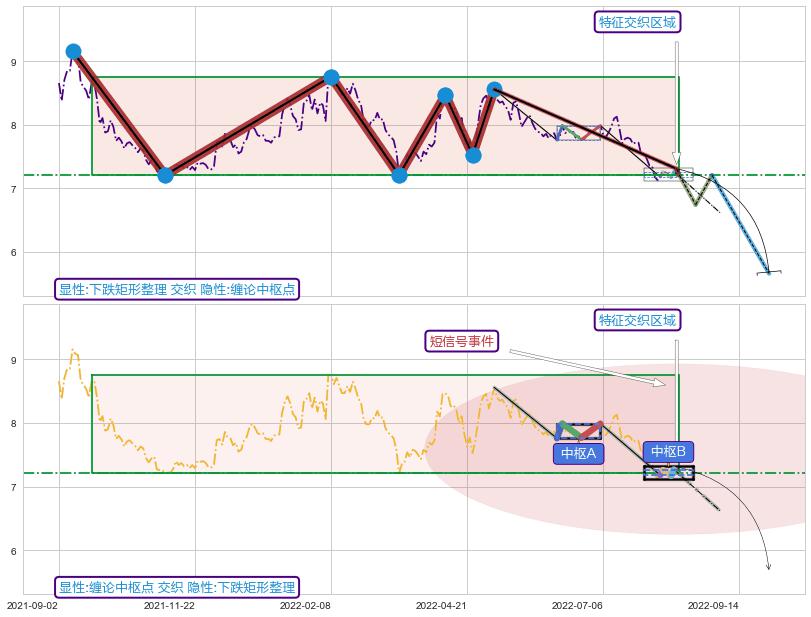Select the last blue marker starting the black trendline
The height and width of the screenshot is (617, 811).
click(494, 89)
